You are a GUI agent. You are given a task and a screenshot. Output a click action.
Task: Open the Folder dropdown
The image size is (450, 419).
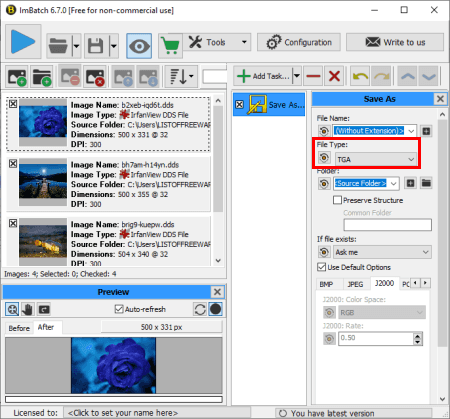tap(393, 183)
